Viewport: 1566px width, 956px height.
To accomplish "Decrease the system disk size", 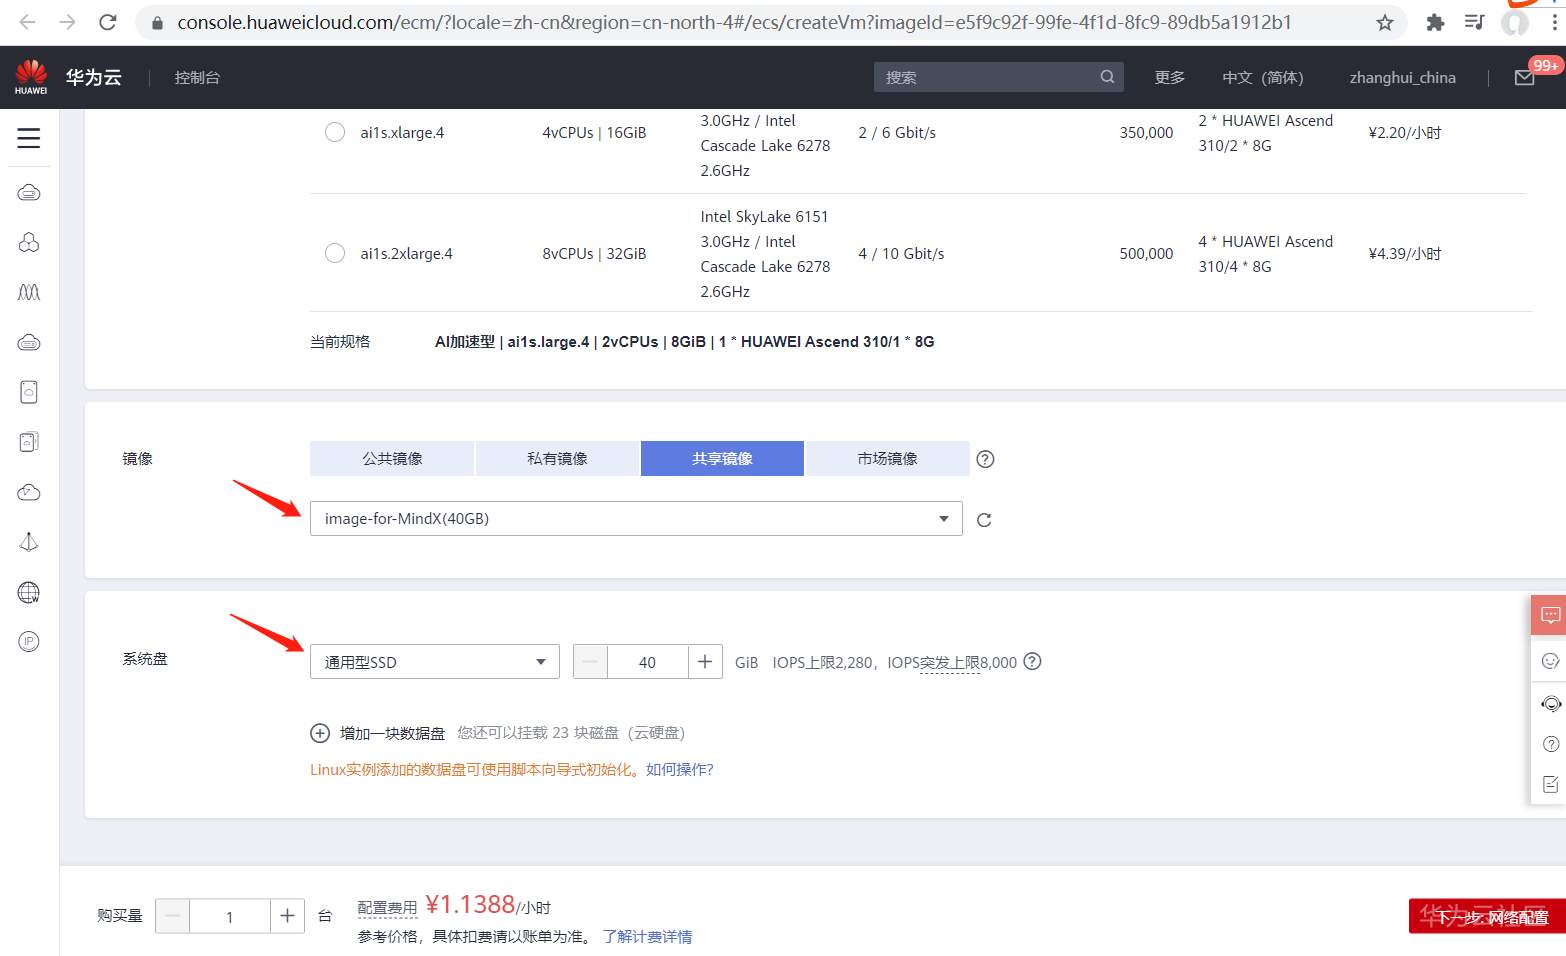I will pos(591,662).
